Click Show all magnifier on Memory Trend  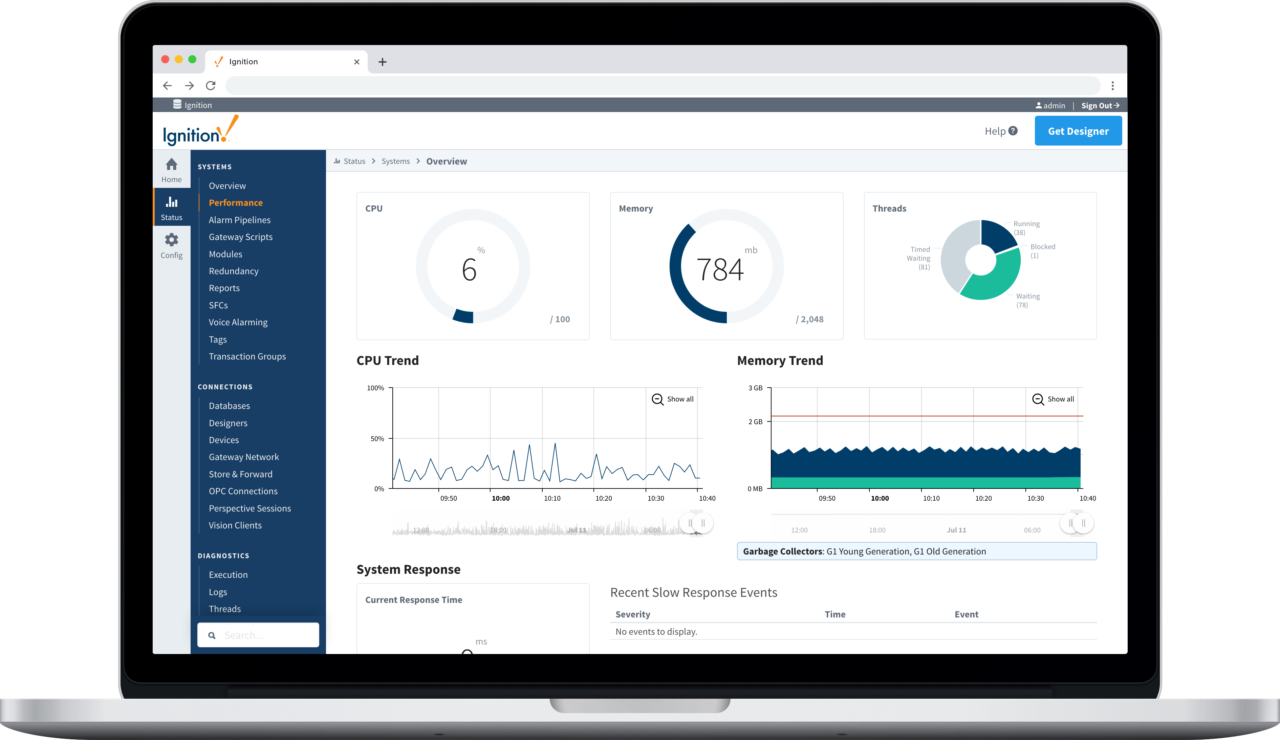[1053, 398]
